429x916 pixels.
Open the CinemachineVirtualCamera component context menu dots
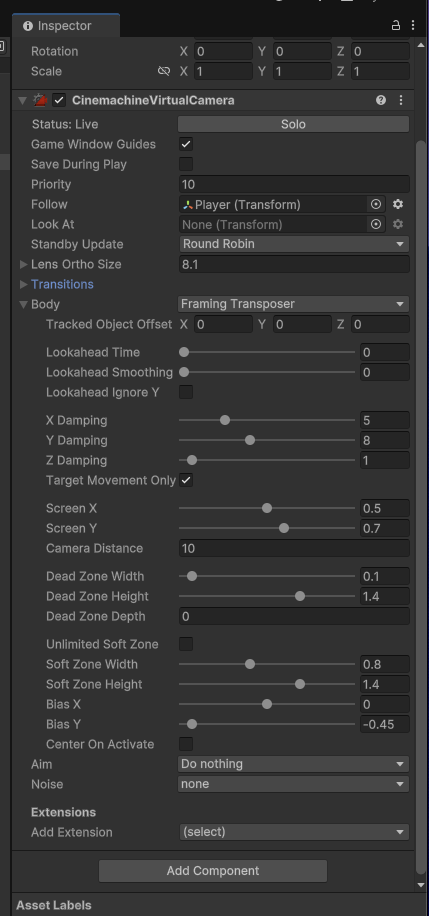(x=401, y=100)
